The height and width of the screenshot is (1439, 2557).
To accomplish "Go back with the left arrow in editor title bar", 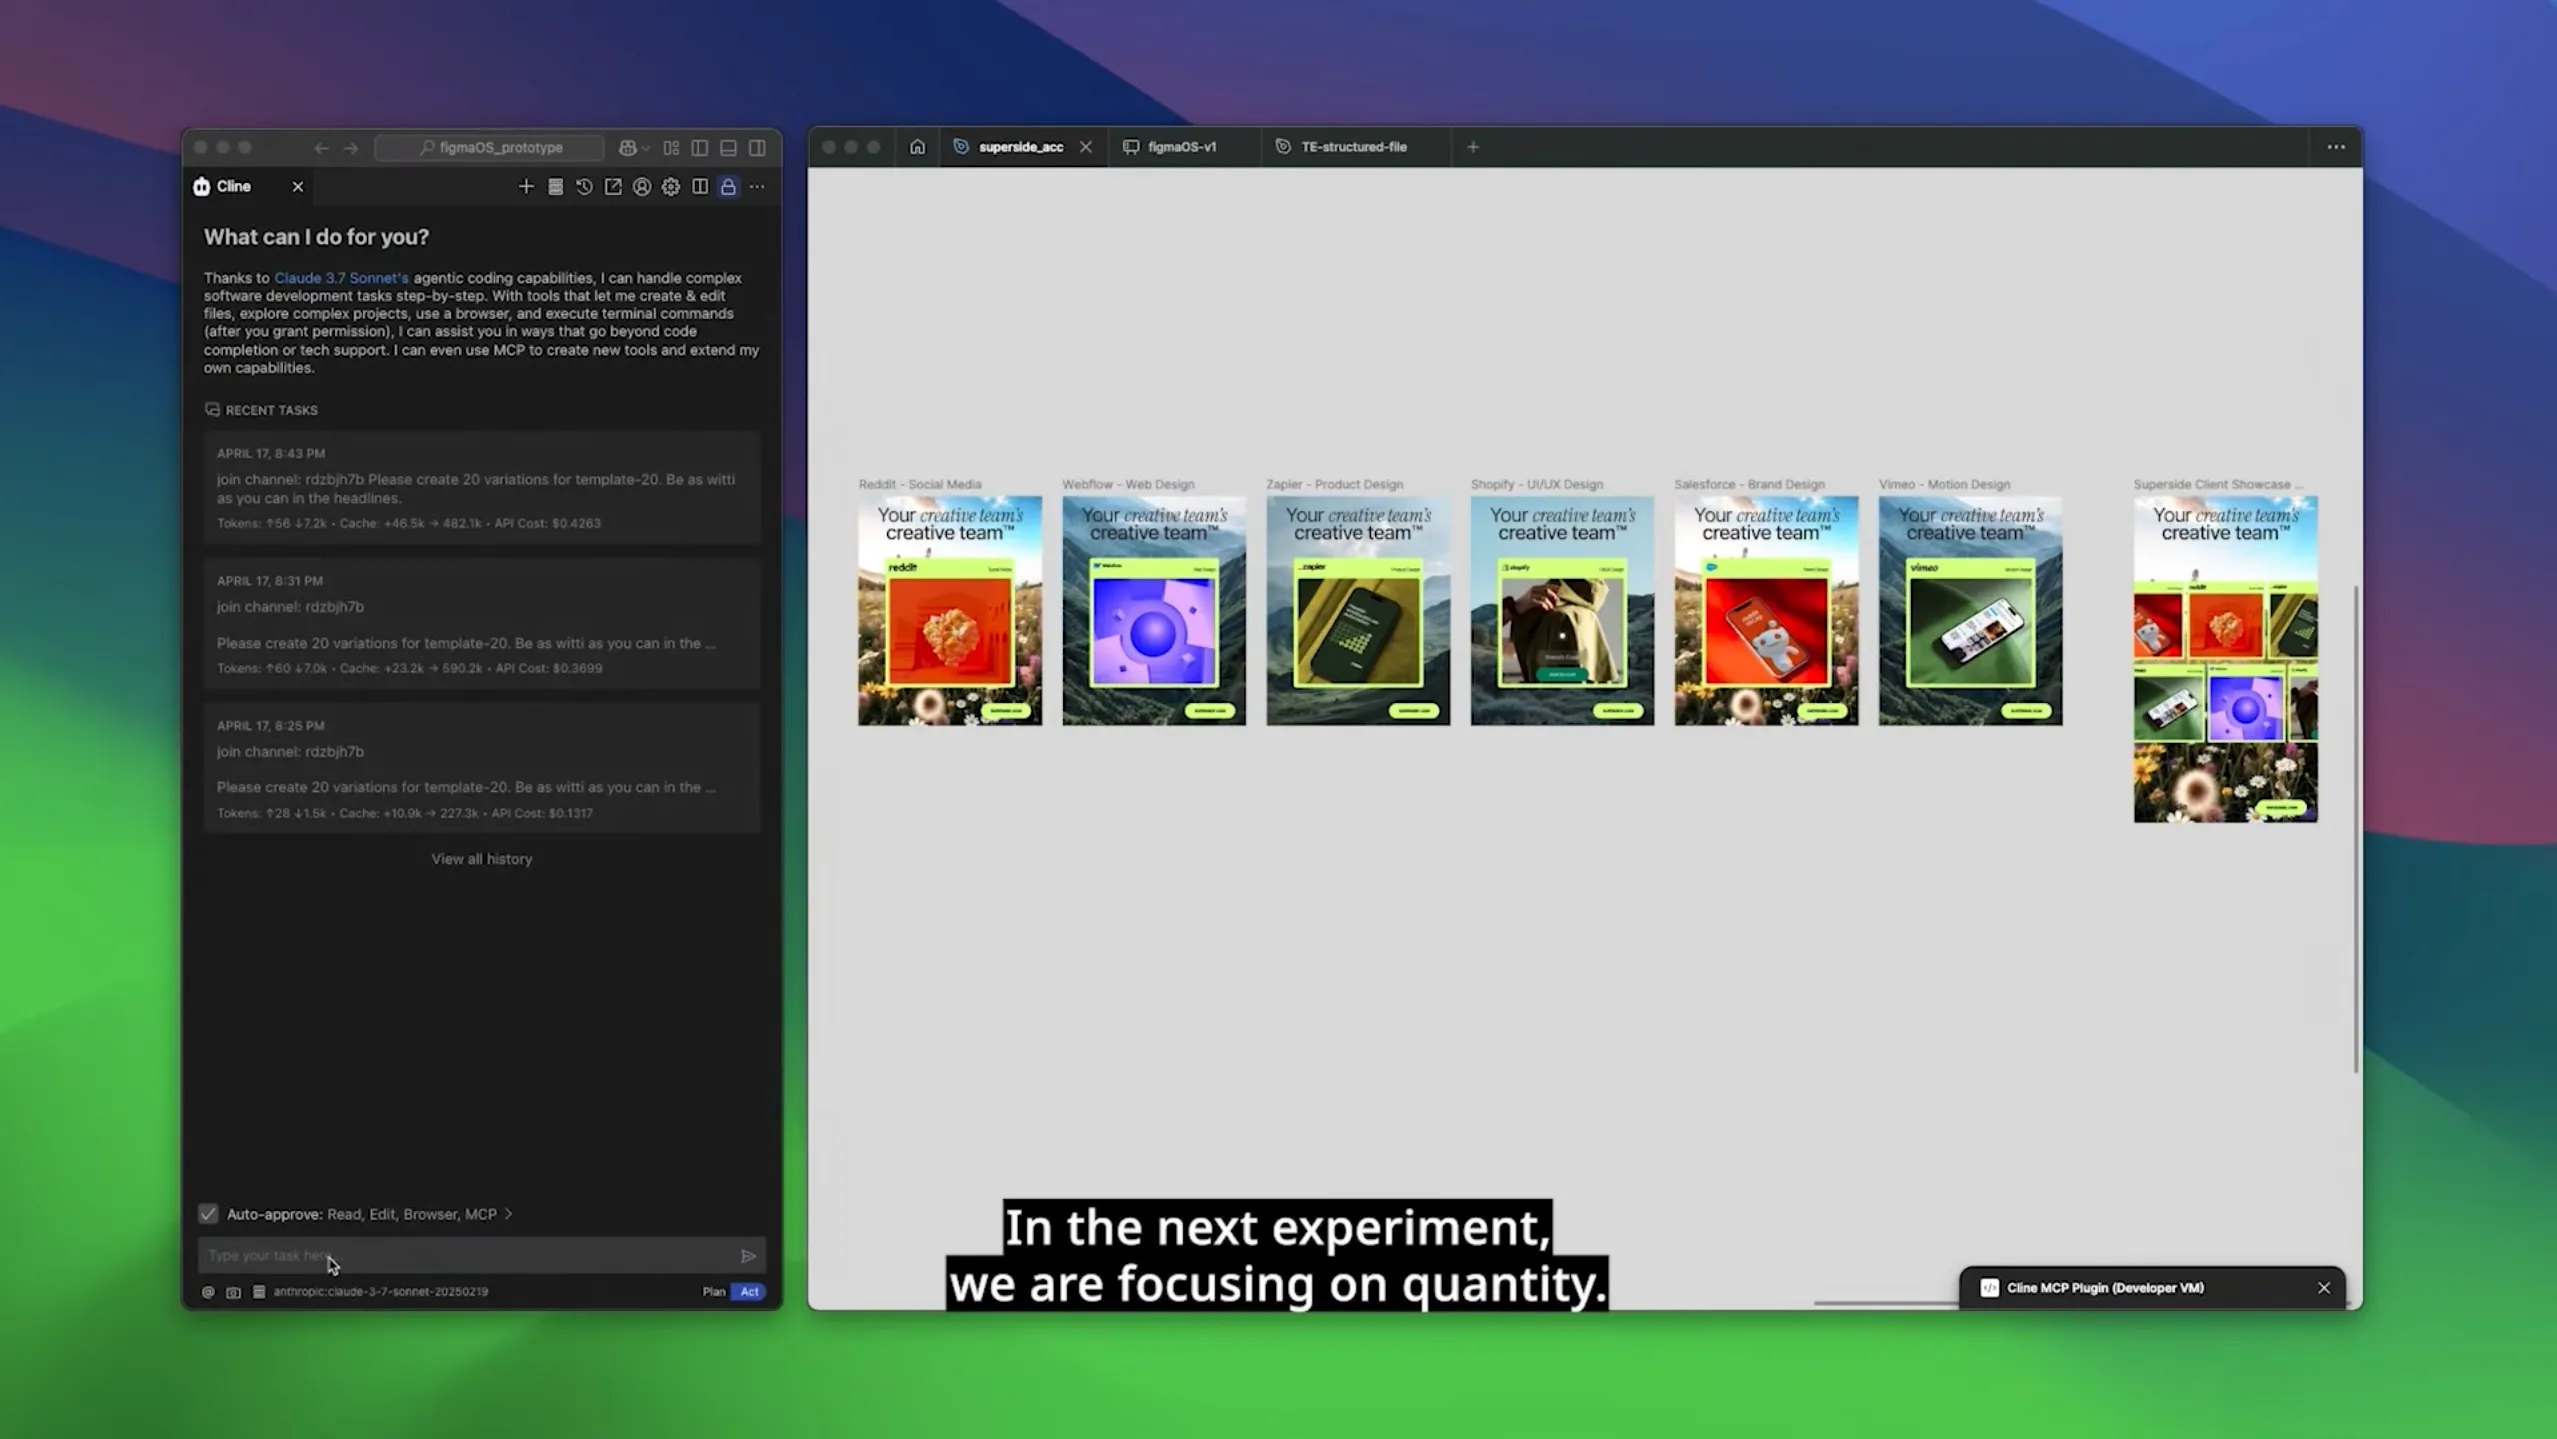I will [x=321, y=148].
